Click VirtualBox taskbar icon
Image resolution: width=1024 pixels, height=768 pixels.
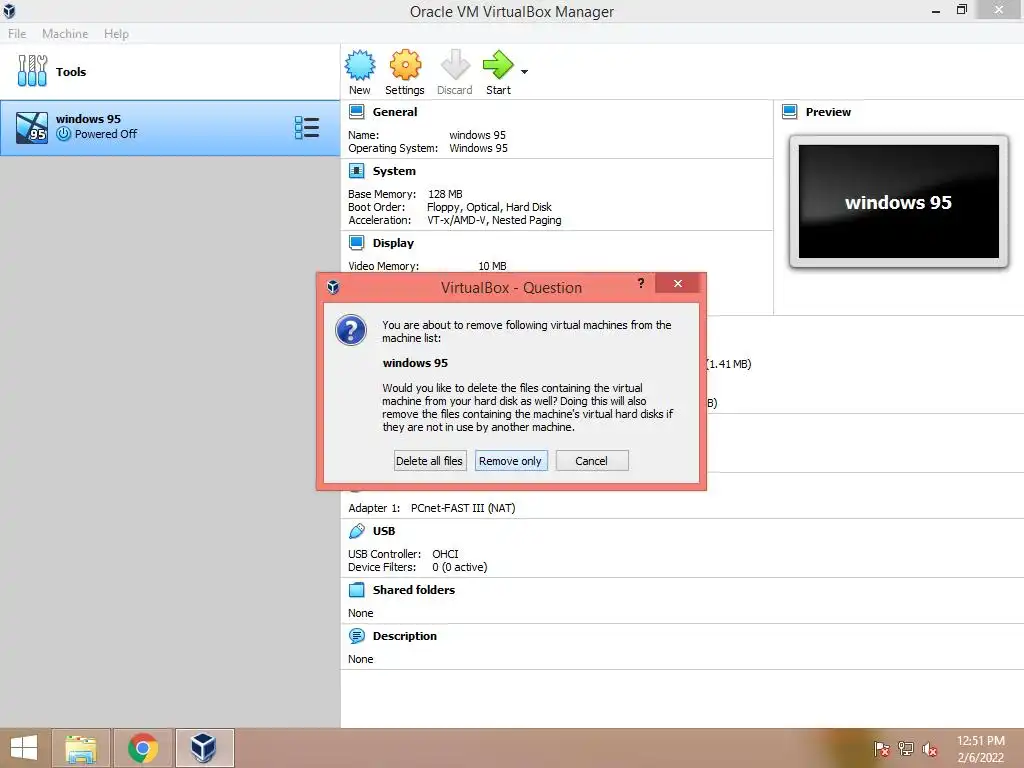pos(204,748)
